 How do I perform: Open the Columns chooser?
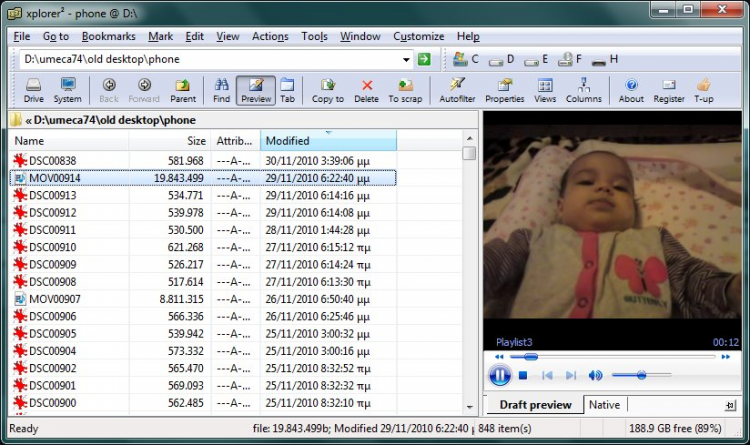coord(584,90)
